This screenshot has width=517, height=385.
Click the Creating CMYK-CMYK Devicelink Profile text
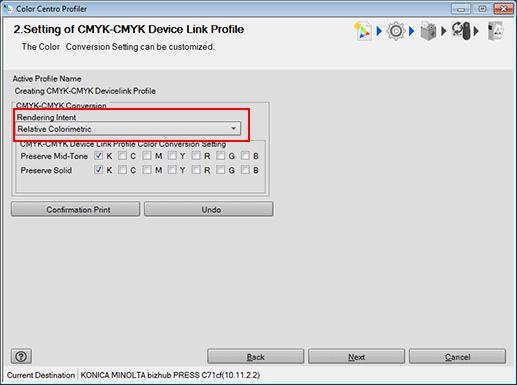(x=85, y=91)
